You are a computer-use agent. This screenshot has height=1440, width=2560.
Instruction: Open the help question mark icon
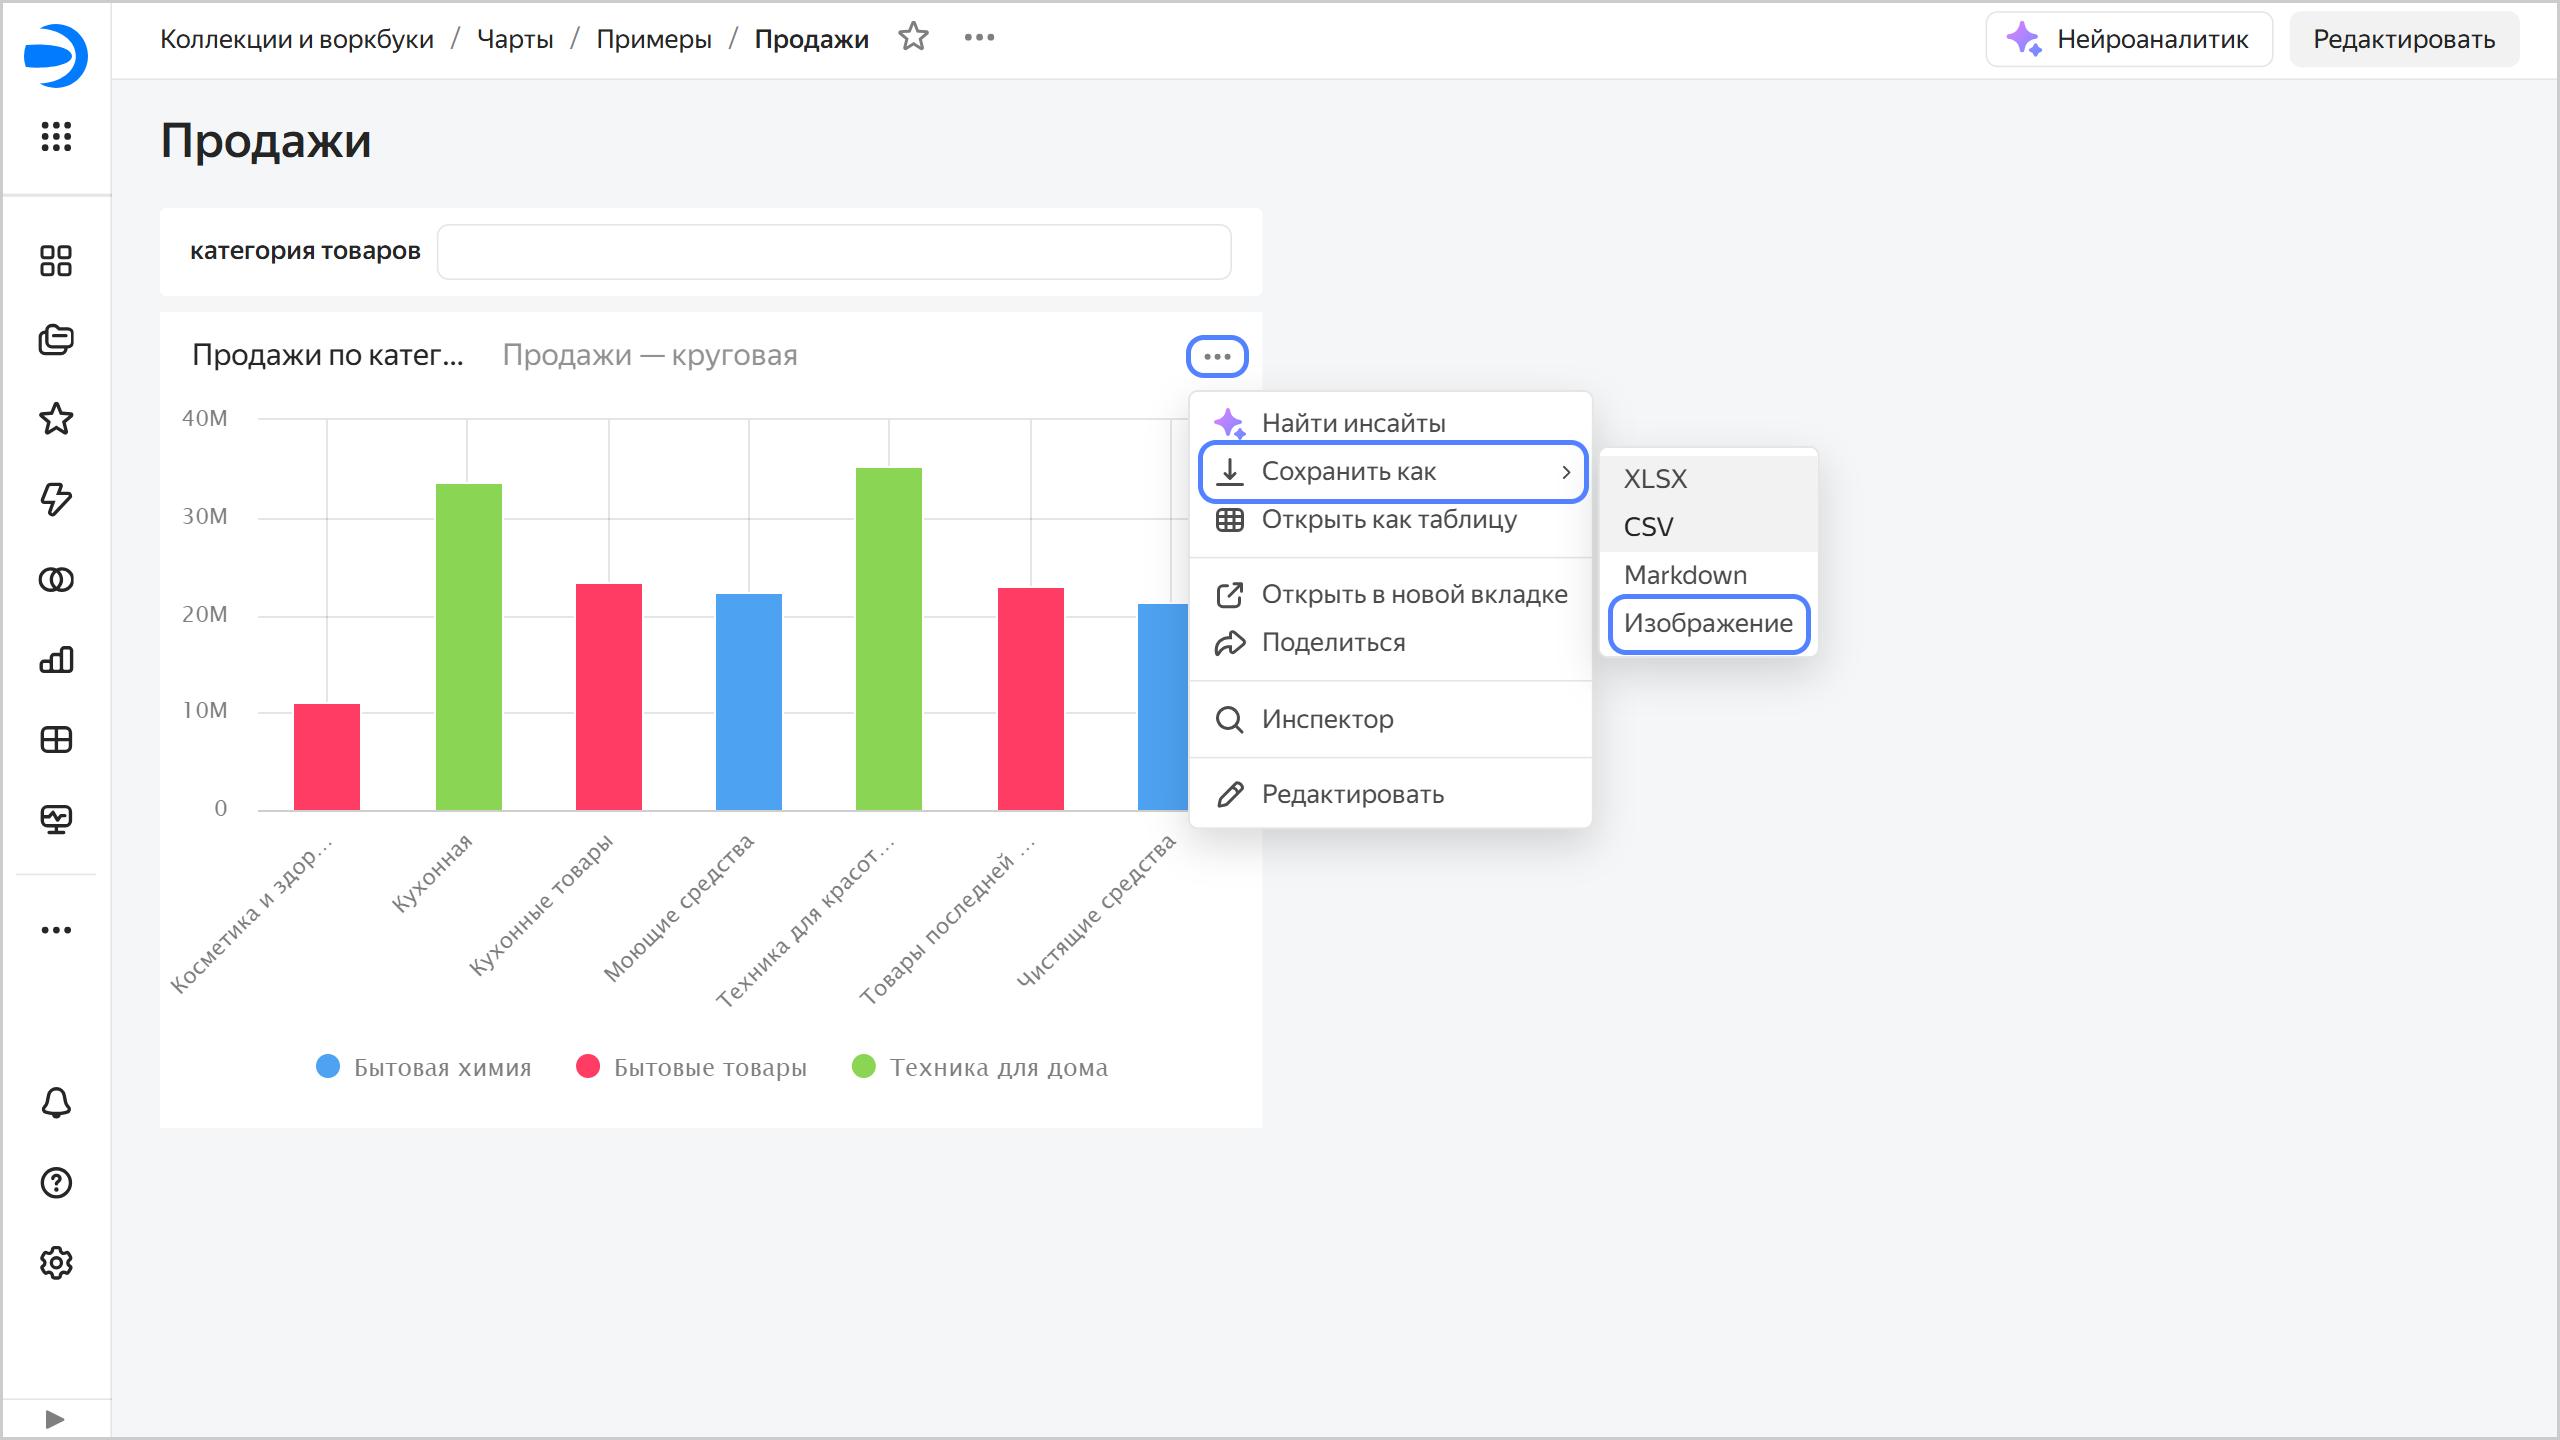tap(56, 1183)
